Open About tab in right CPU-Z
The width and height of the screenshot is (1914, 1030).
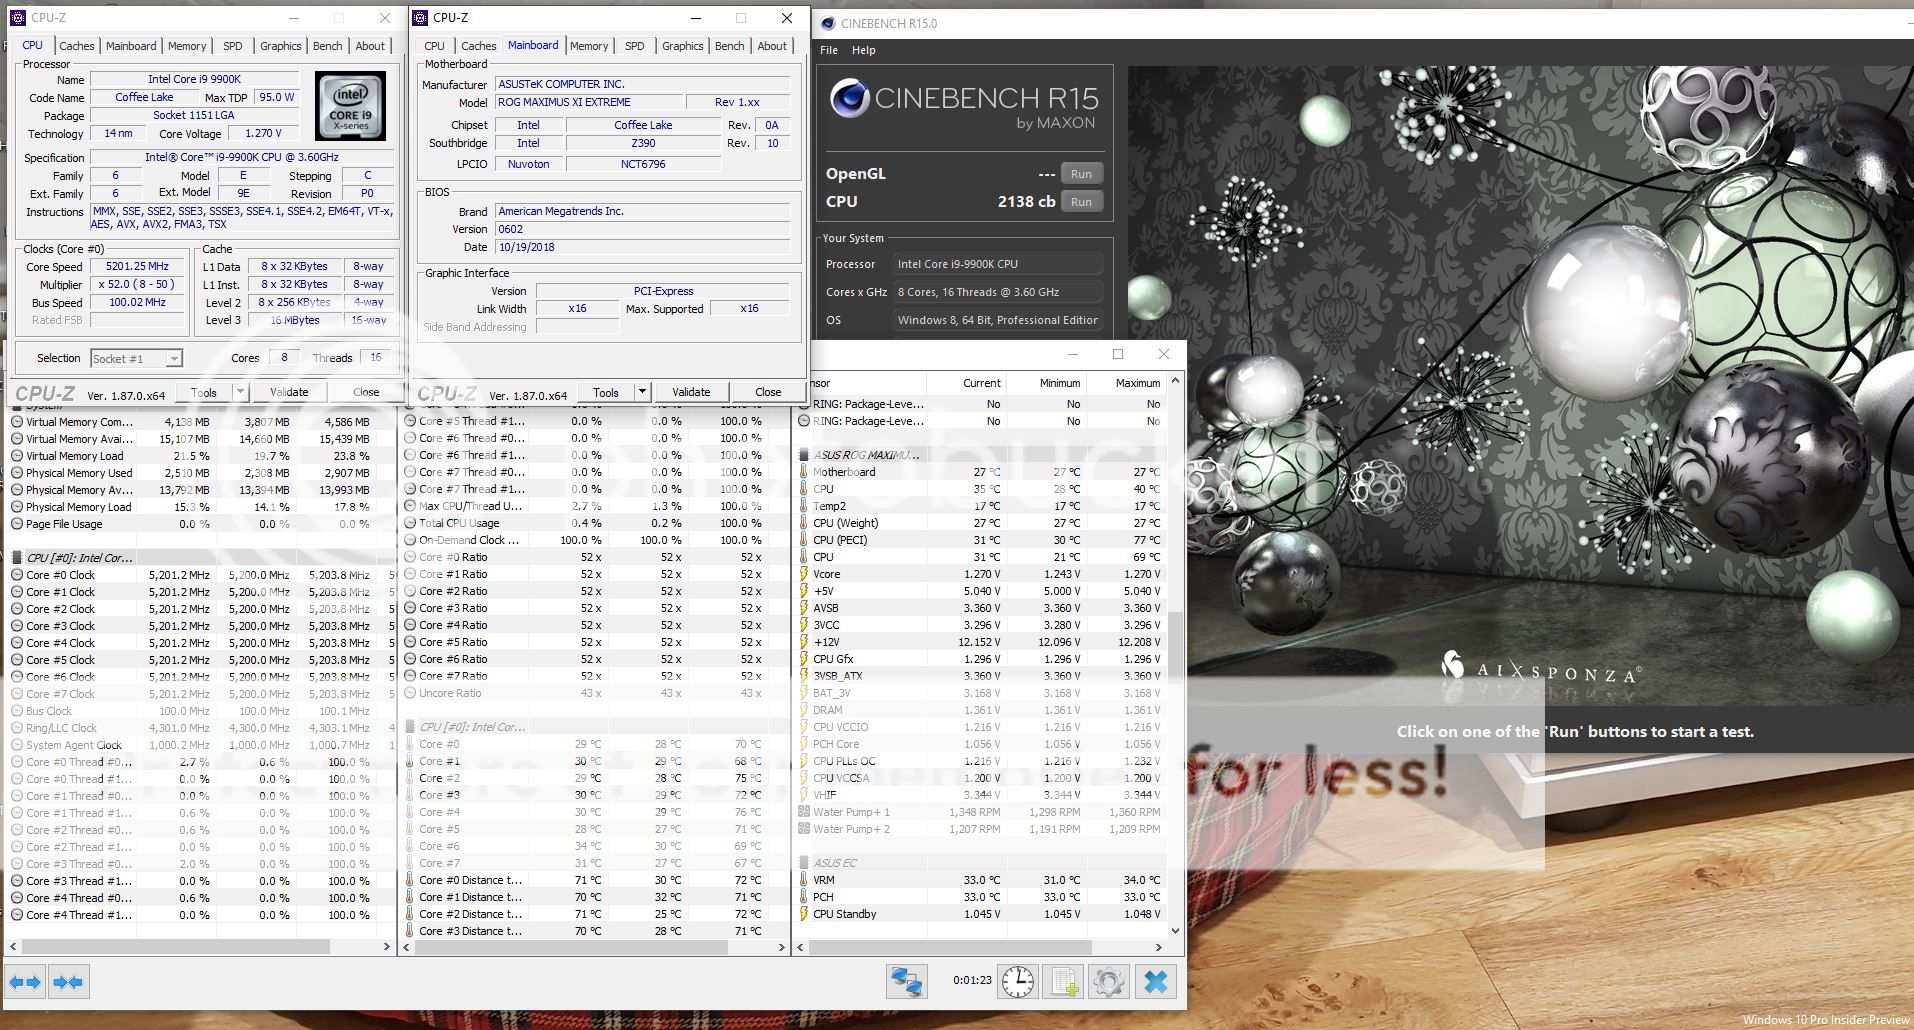772,46
